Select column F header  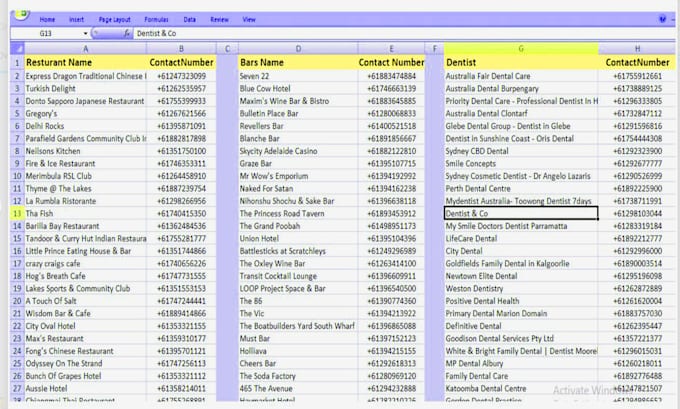[x=435, y=49]
